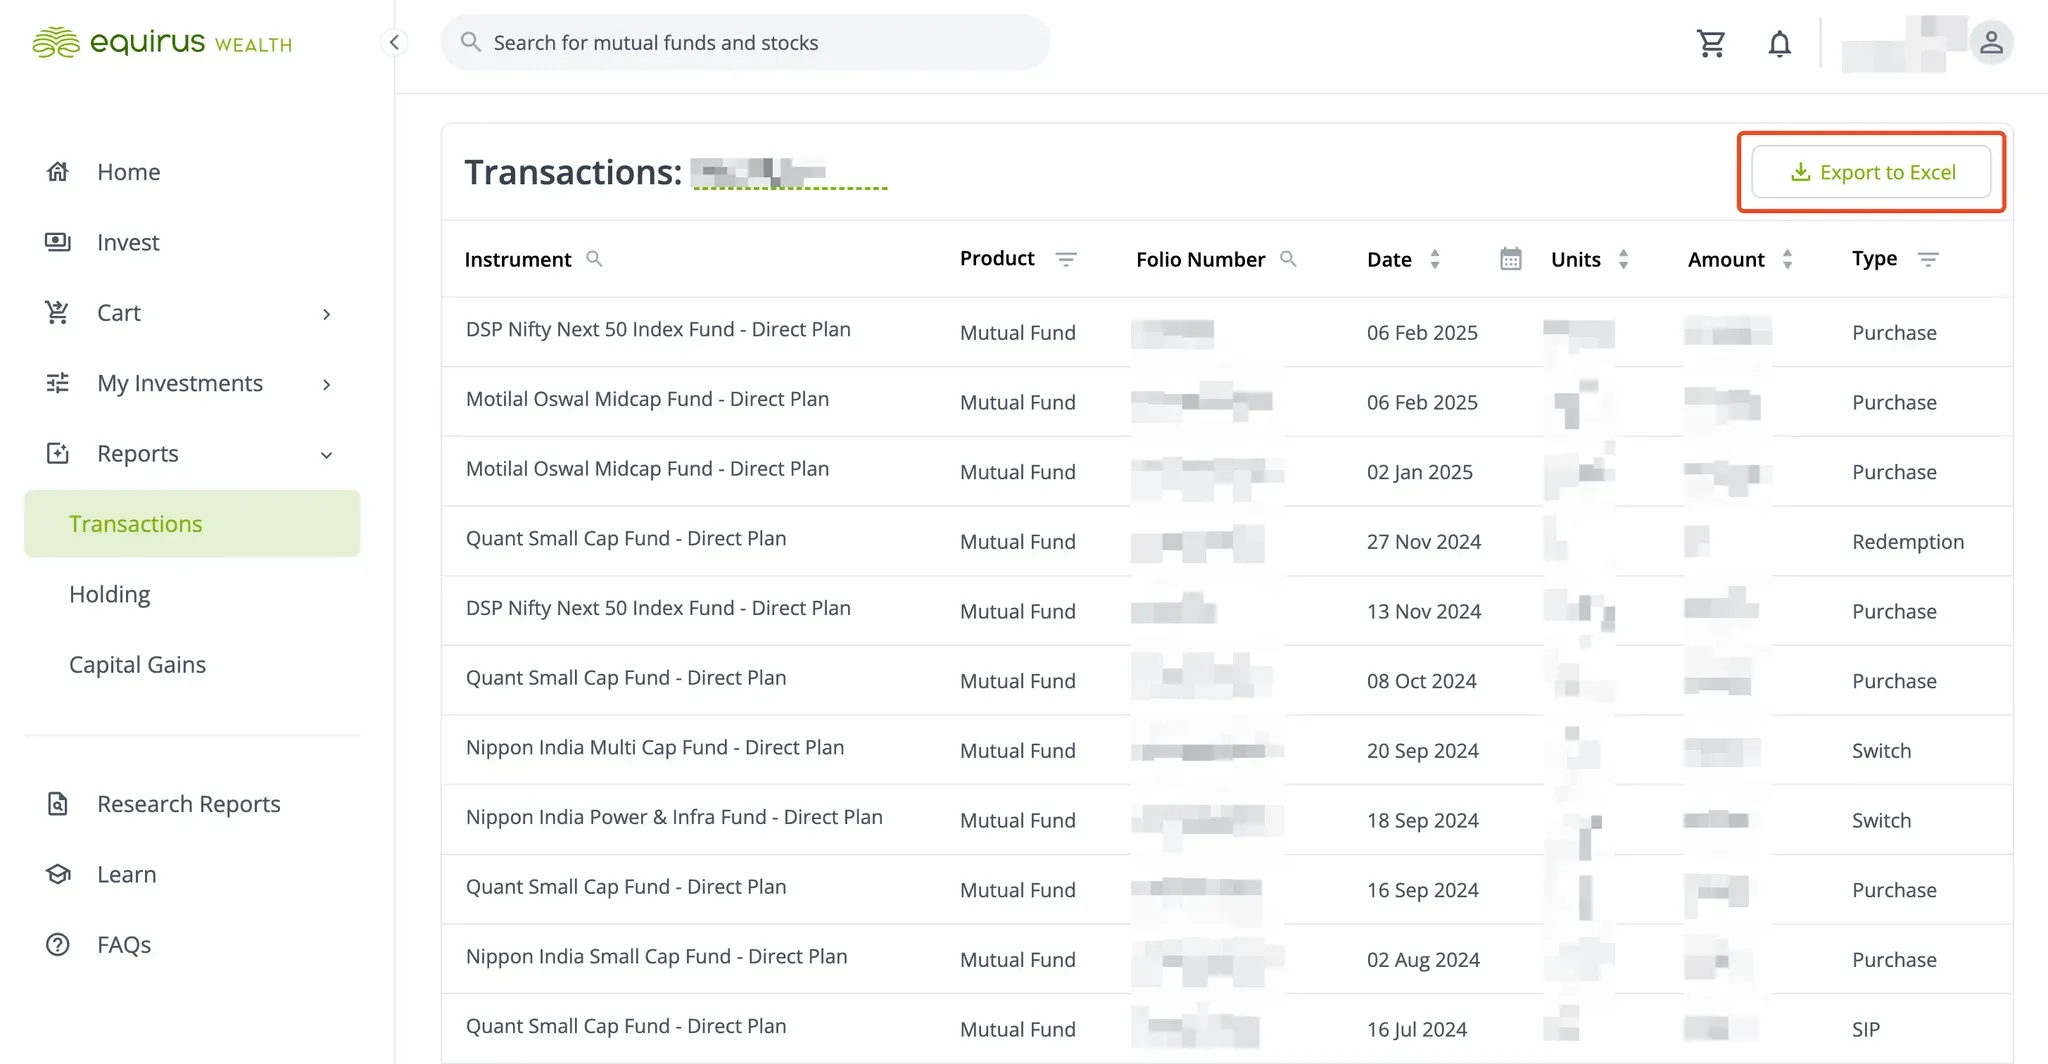
Task: Click the 02 Aug 2024 date cell
Action: click(1423, 959)
